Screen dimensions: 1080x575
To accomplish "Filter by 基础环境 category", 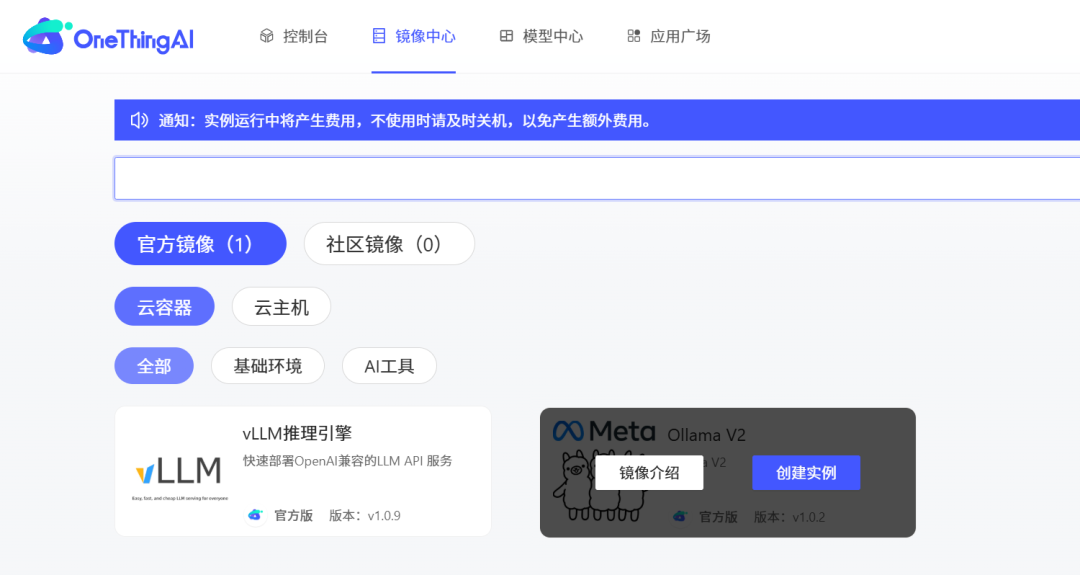I will [x=267, y=366].
